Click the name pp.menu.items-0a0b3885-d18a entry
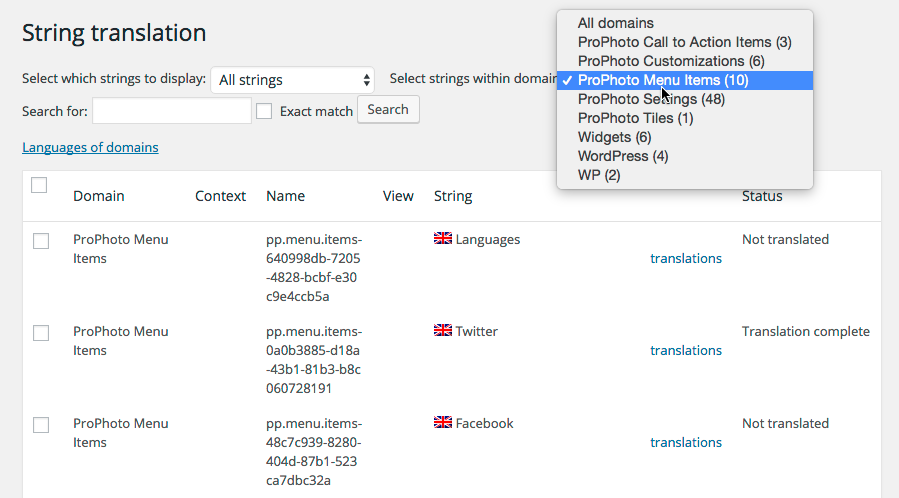The image size is (899, 498). point(314,360)
